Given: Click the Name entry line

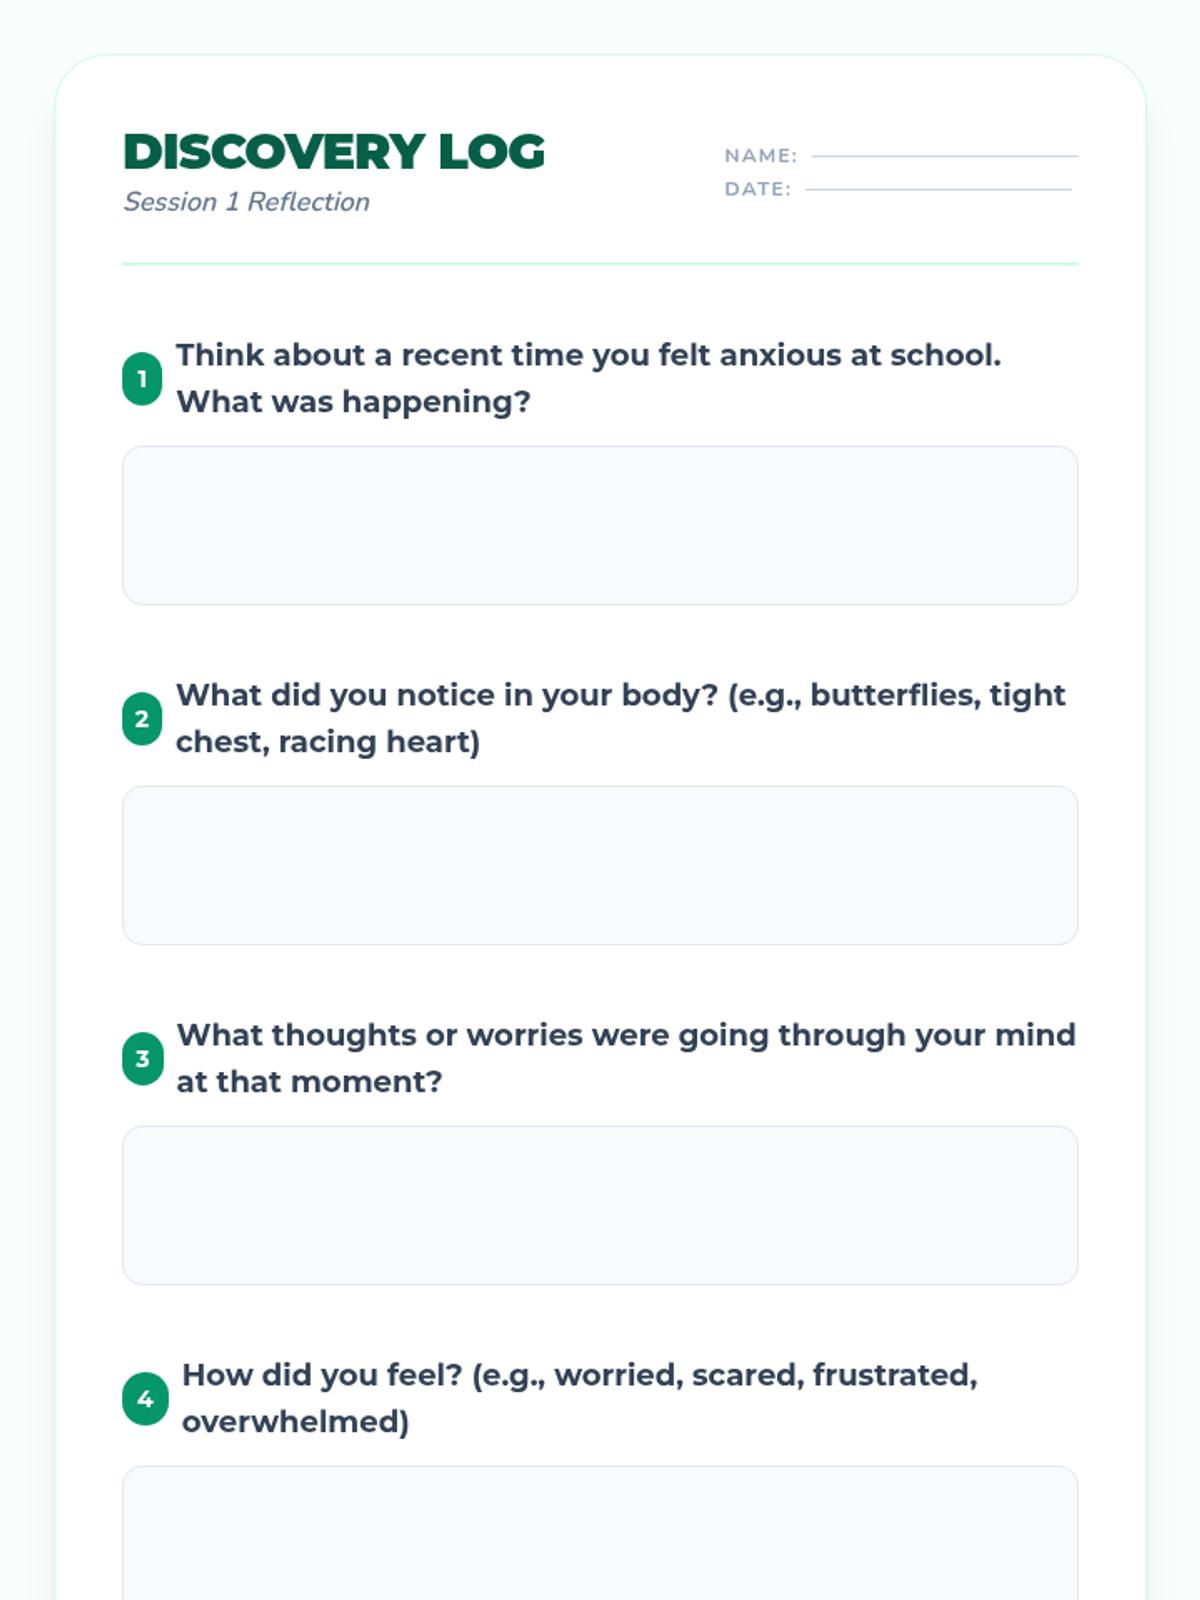Looking at the screenshot, I should click(944, 155).
